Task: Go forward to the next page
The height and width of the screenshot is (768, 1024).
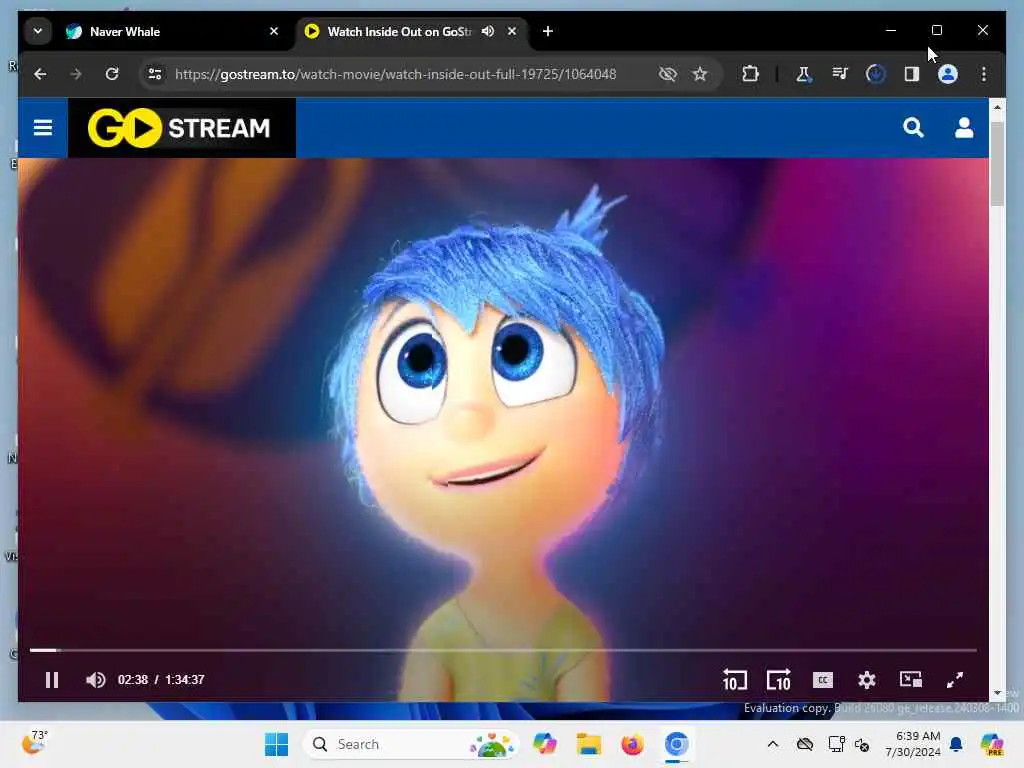Action: [76, 74]
